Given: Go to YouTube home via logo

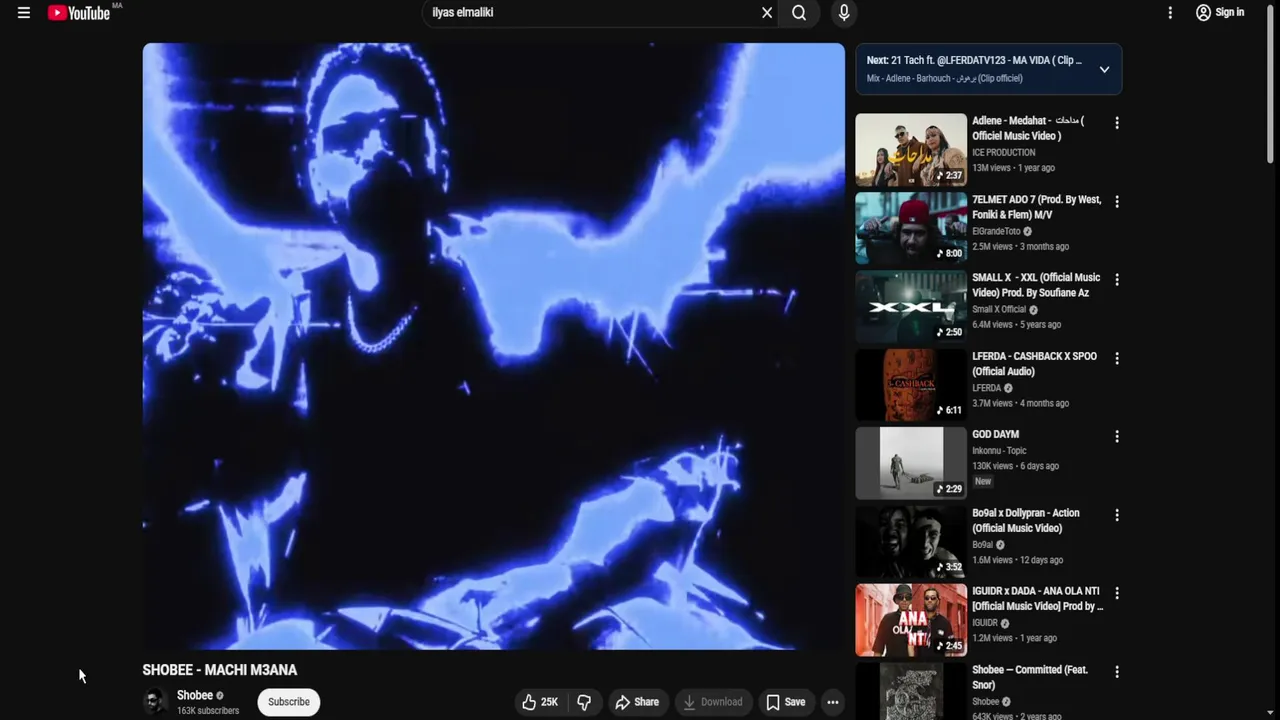Looking at the screenshot, I should click(x=79, y=13).
